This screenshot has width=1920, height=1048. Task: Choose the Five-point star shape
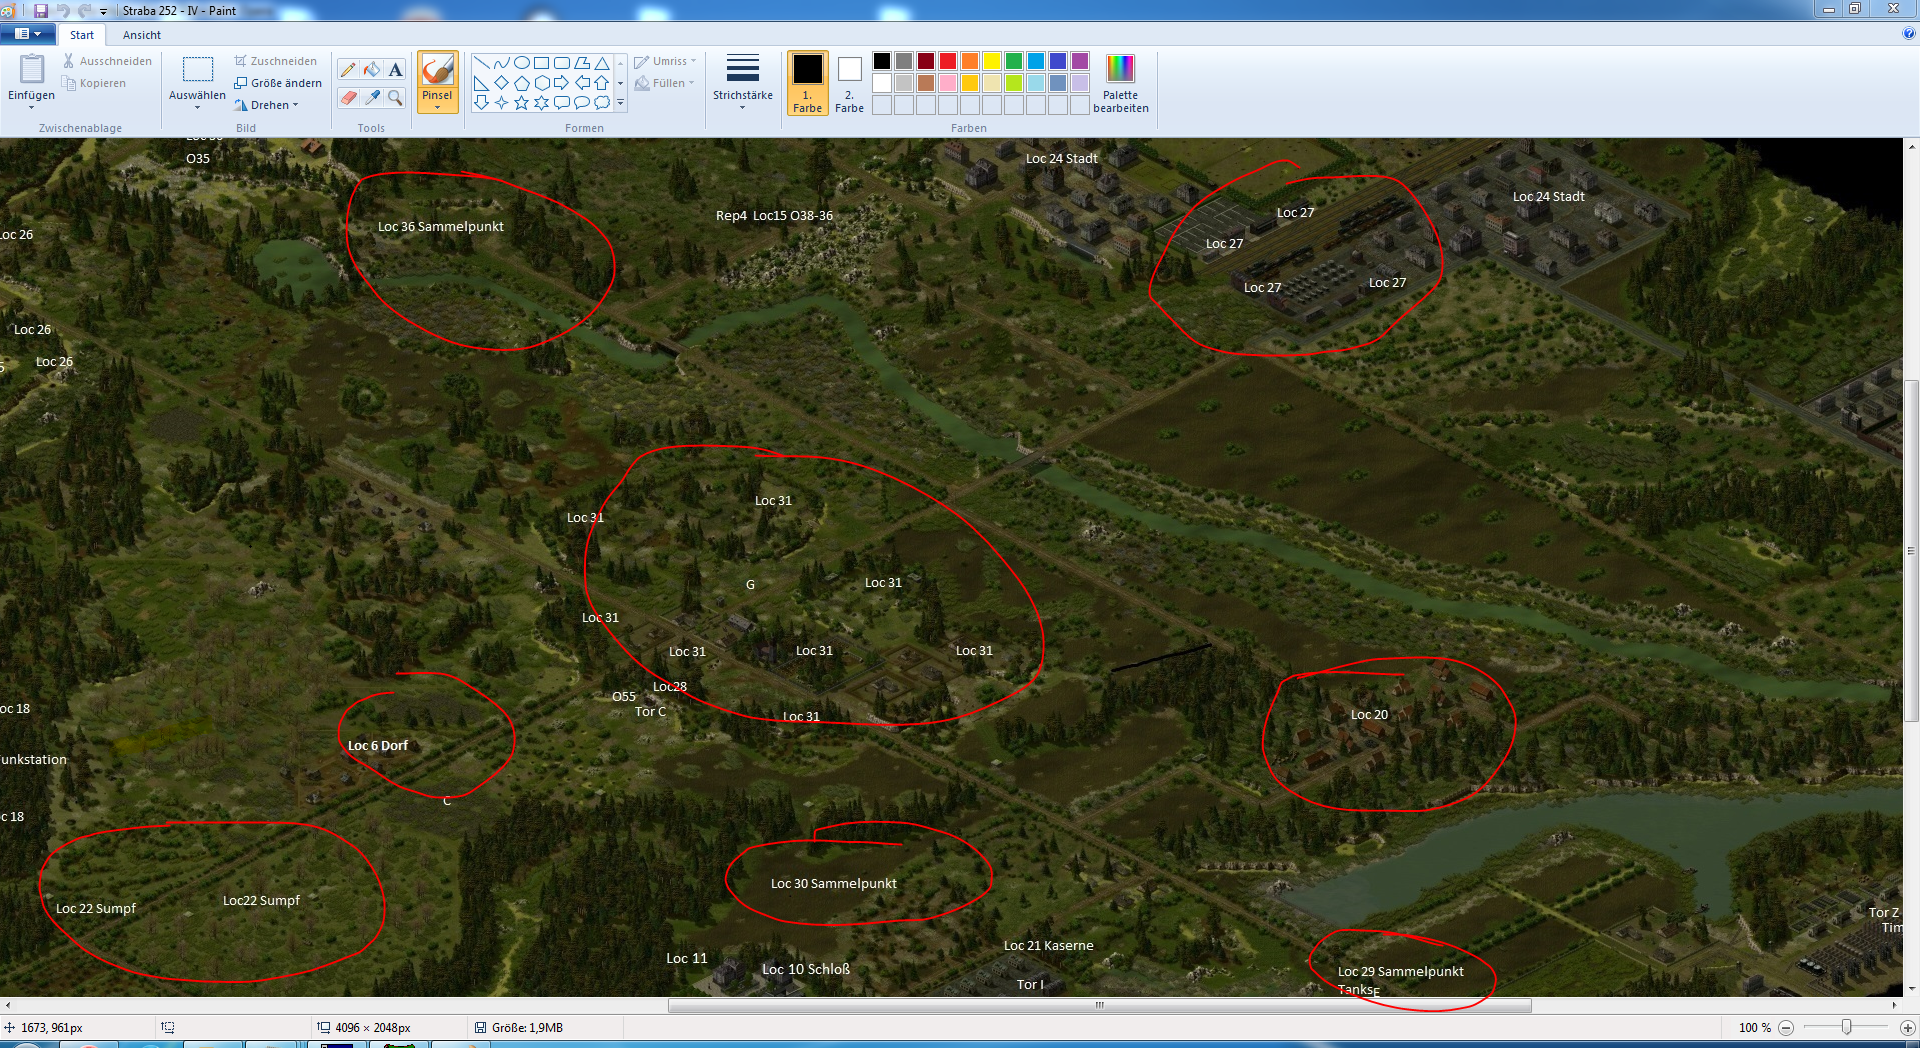(521, 102)
